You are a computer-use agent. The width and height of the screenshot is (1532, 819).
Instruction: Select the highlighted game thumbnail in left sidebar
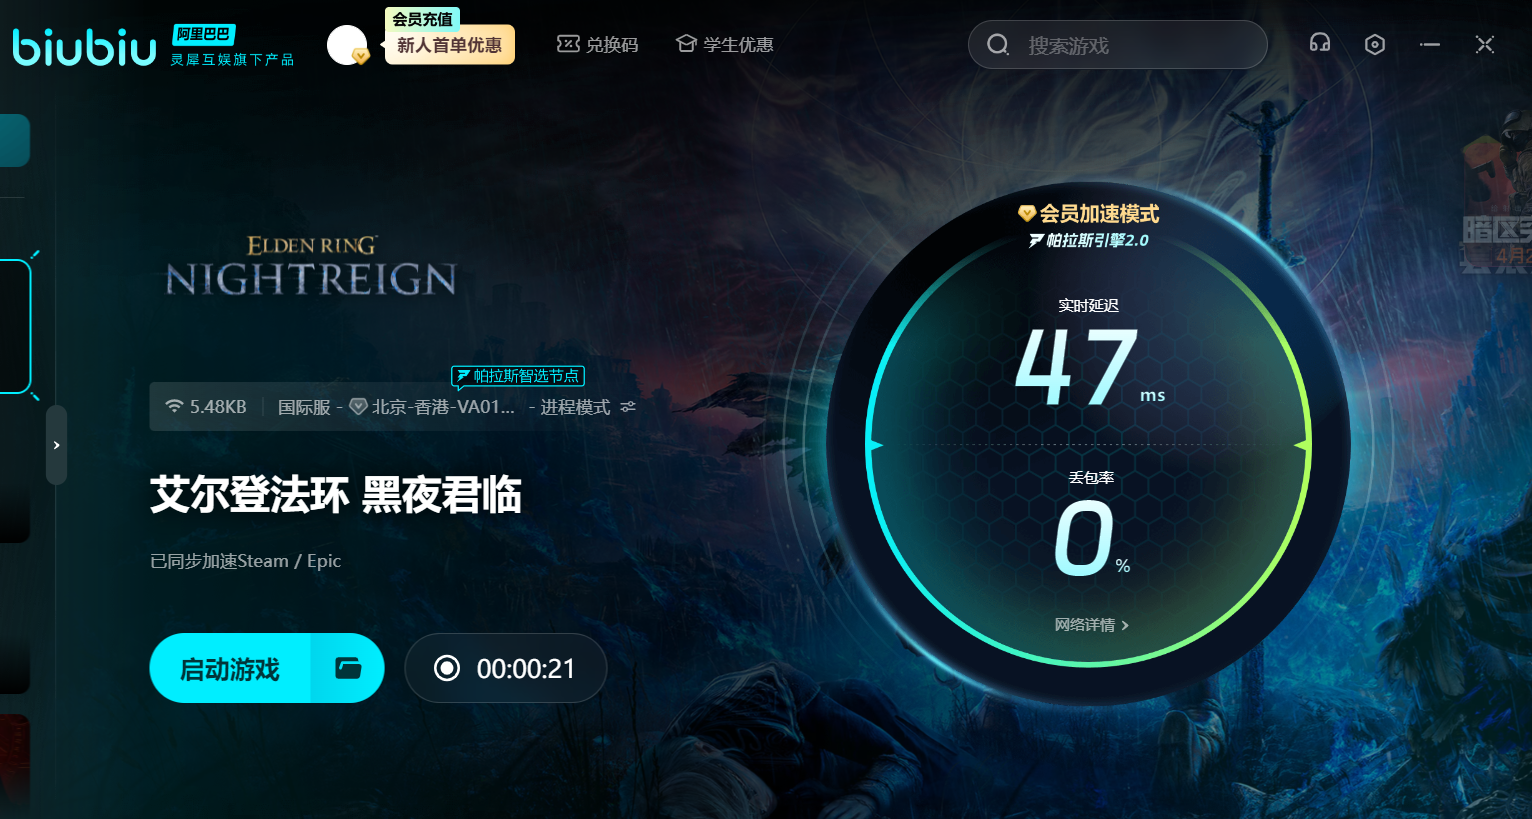tap(14, 326)
